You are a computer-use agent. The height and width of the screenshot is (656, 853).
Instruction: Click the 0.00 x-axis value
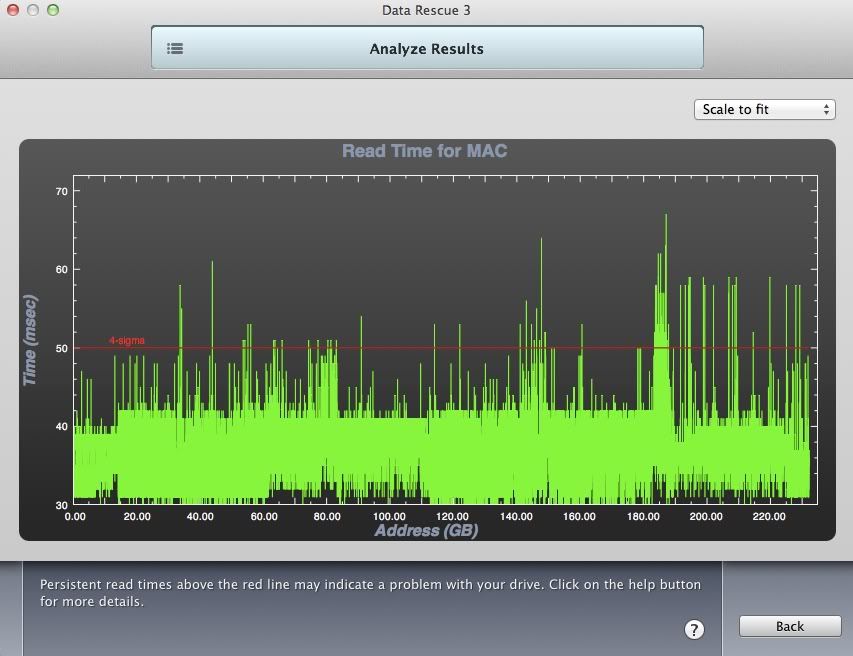75,516
